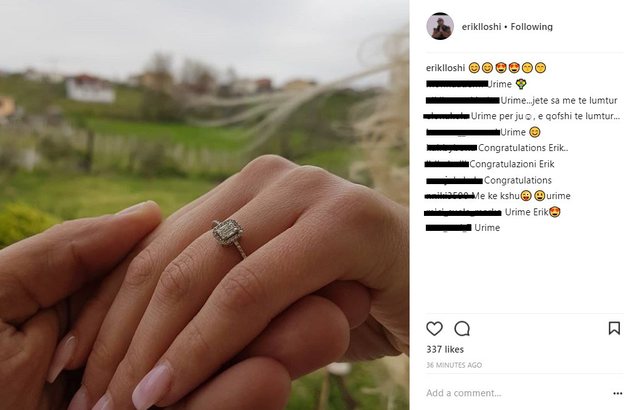The image size is (640, 410).
Task: Focus the Add a comment field
Action: click(516, 393)
